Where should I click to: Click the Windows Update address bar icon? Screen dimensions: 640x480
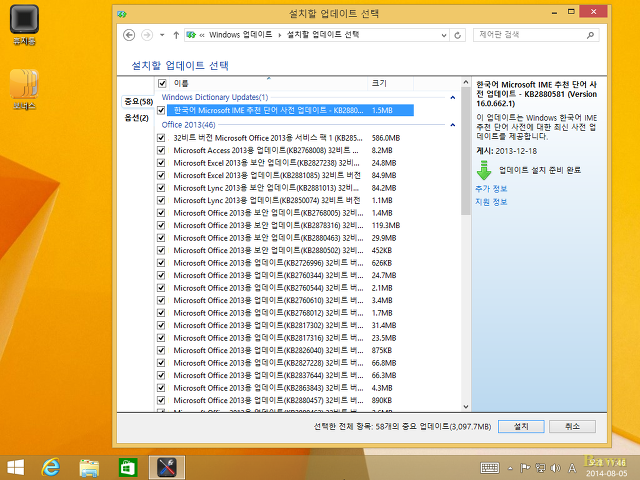191,35
